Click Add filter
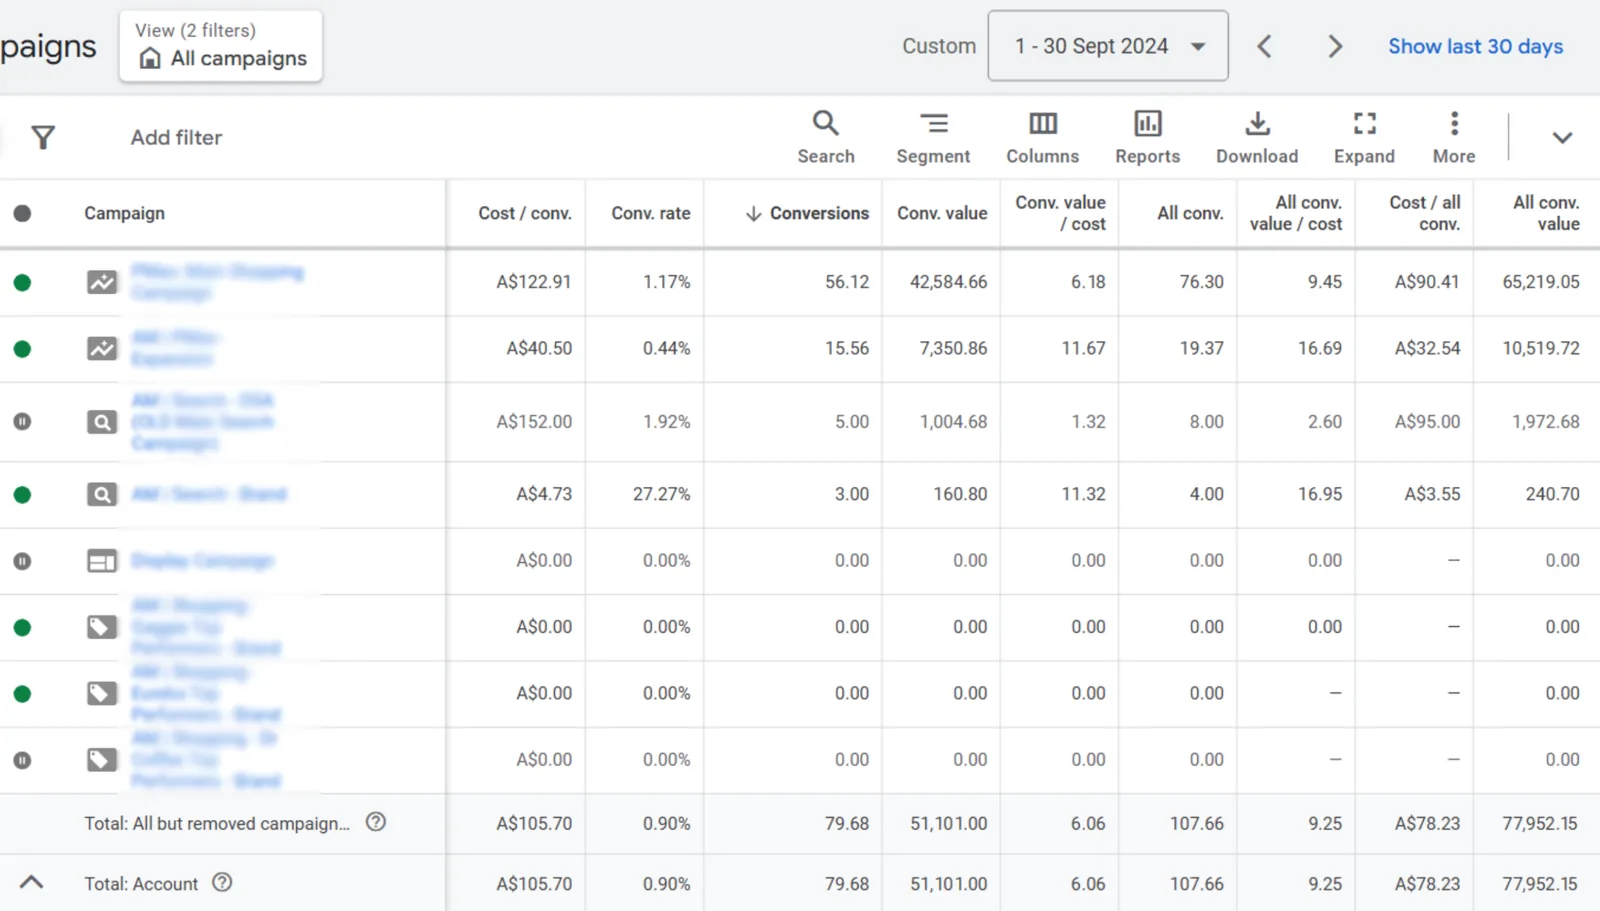The width and height of the screenshot is (1600, 911). pos(176,137)
